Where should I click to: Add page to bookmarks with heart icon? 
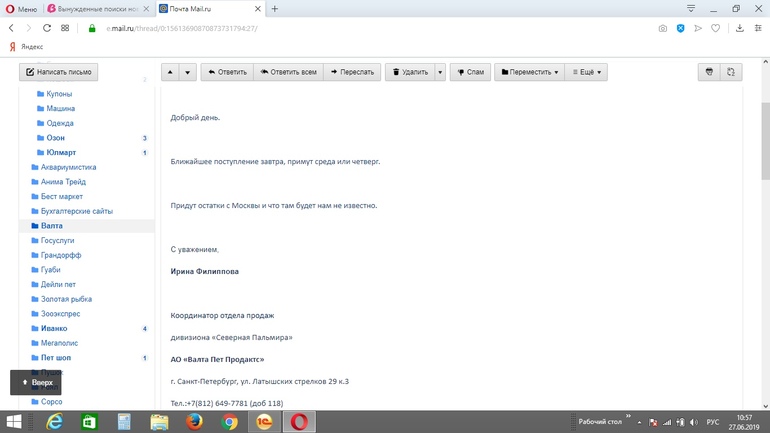(x=715, y=28)
